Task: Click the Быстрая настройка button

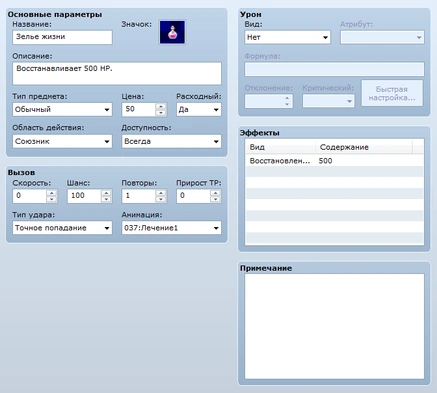Action: 392,93
